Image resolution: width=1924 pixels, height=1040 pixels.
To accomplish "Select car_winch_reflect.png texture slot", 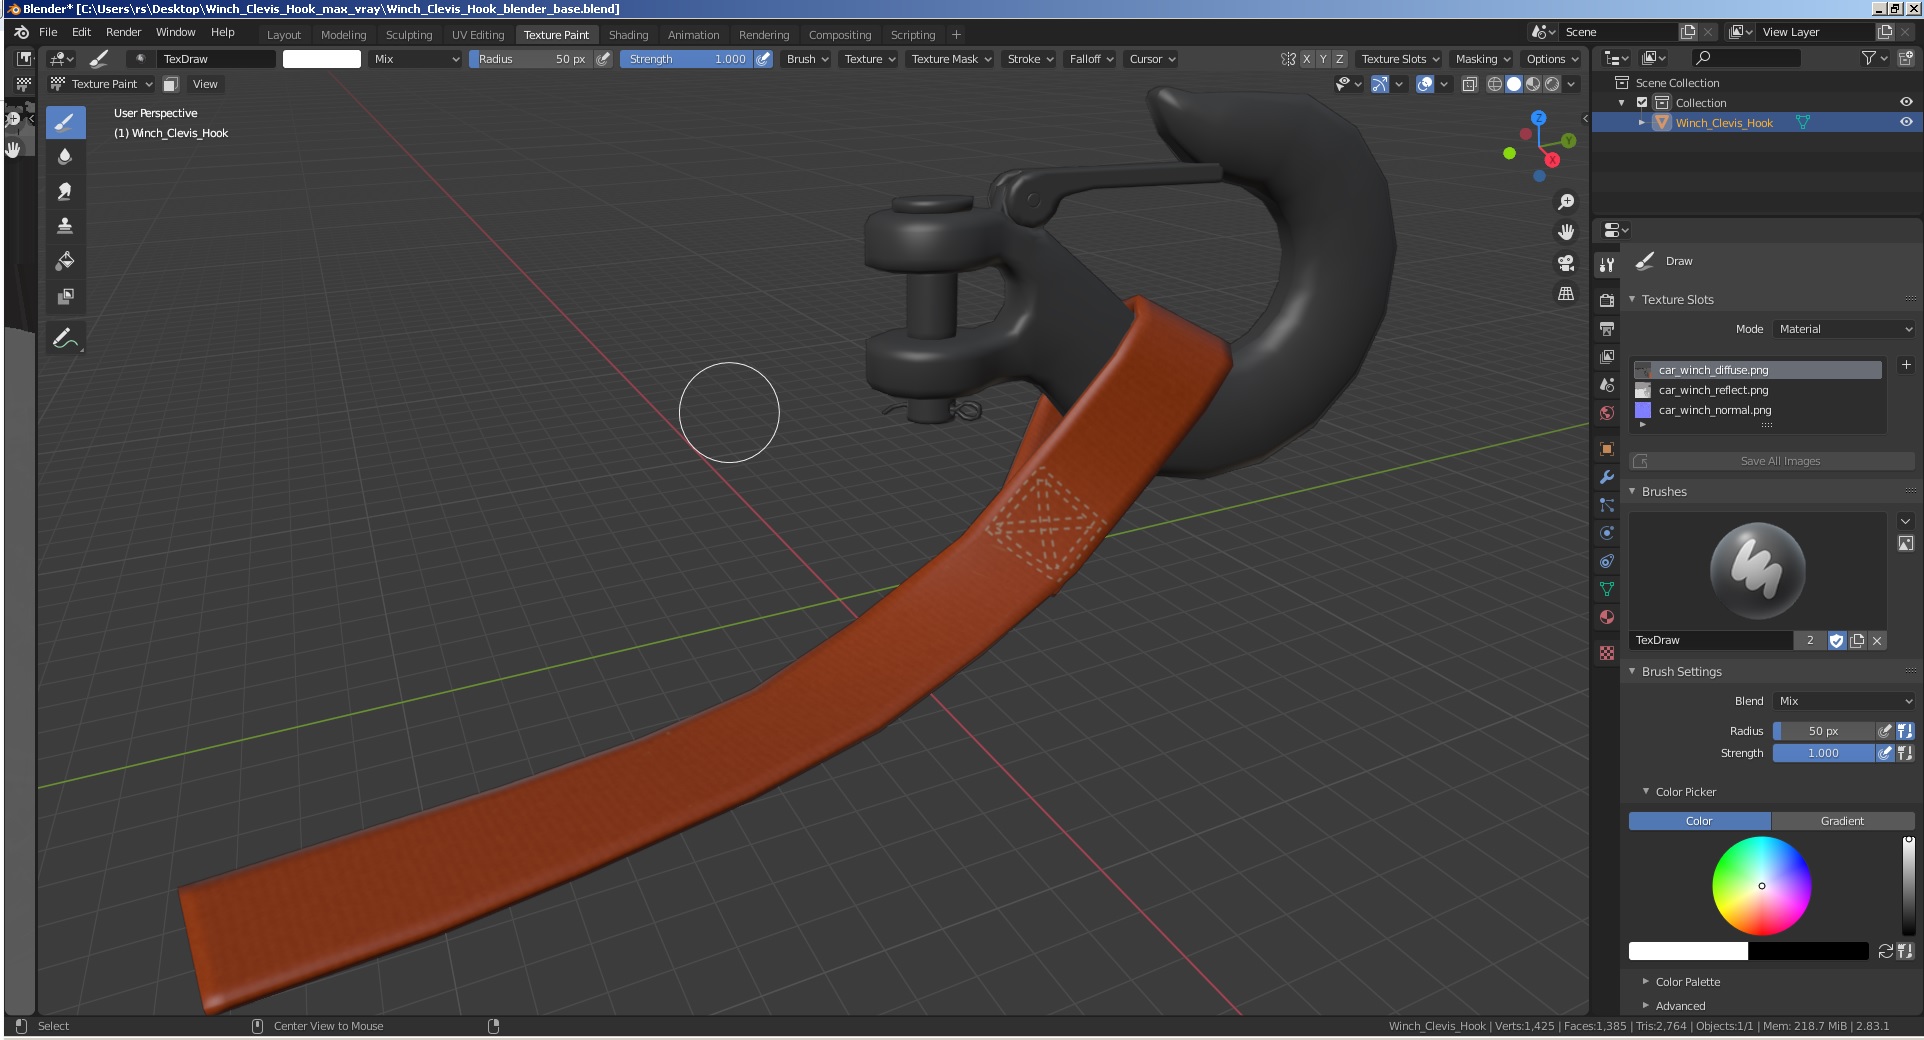I will (1758, 390).
